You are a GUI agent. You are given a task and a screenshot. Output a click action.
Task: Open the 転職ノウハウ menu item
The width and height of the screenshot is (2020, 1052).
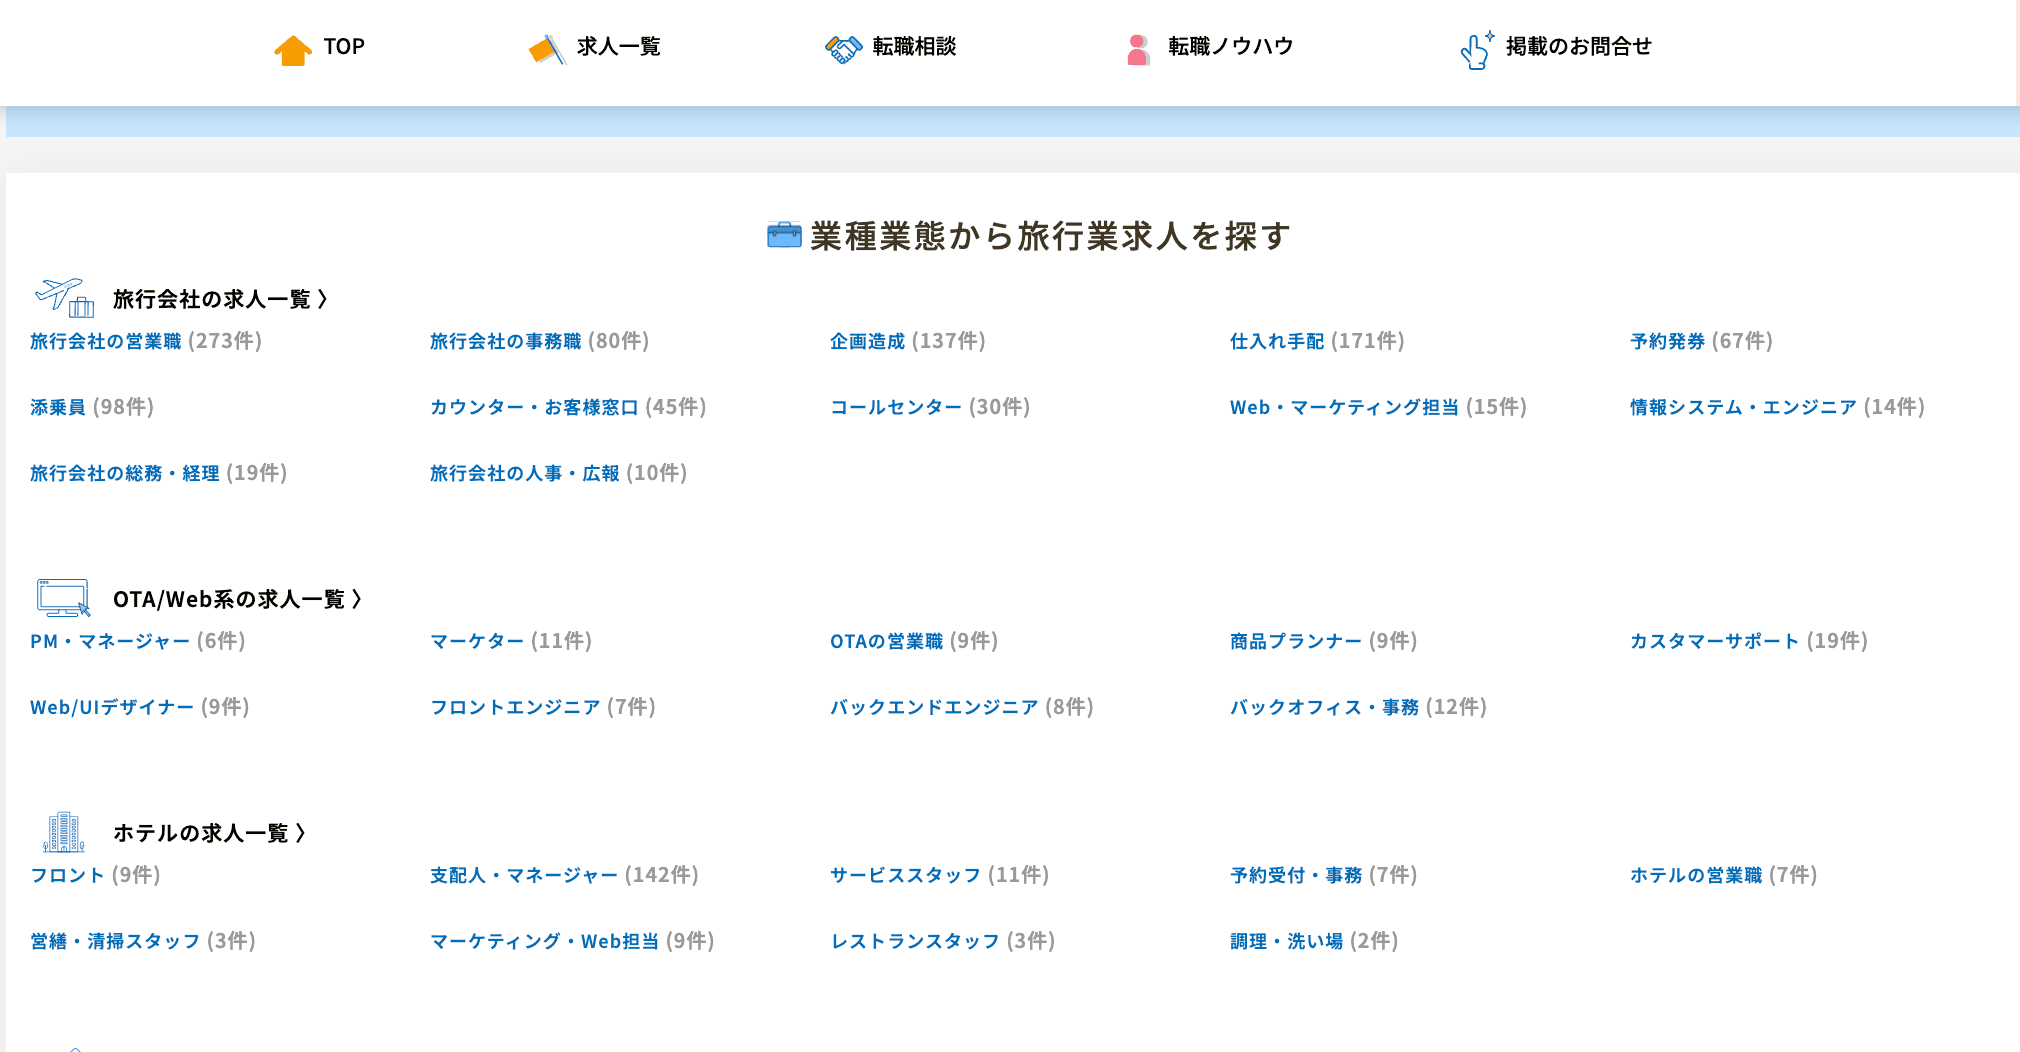(x=1230, y=47)
